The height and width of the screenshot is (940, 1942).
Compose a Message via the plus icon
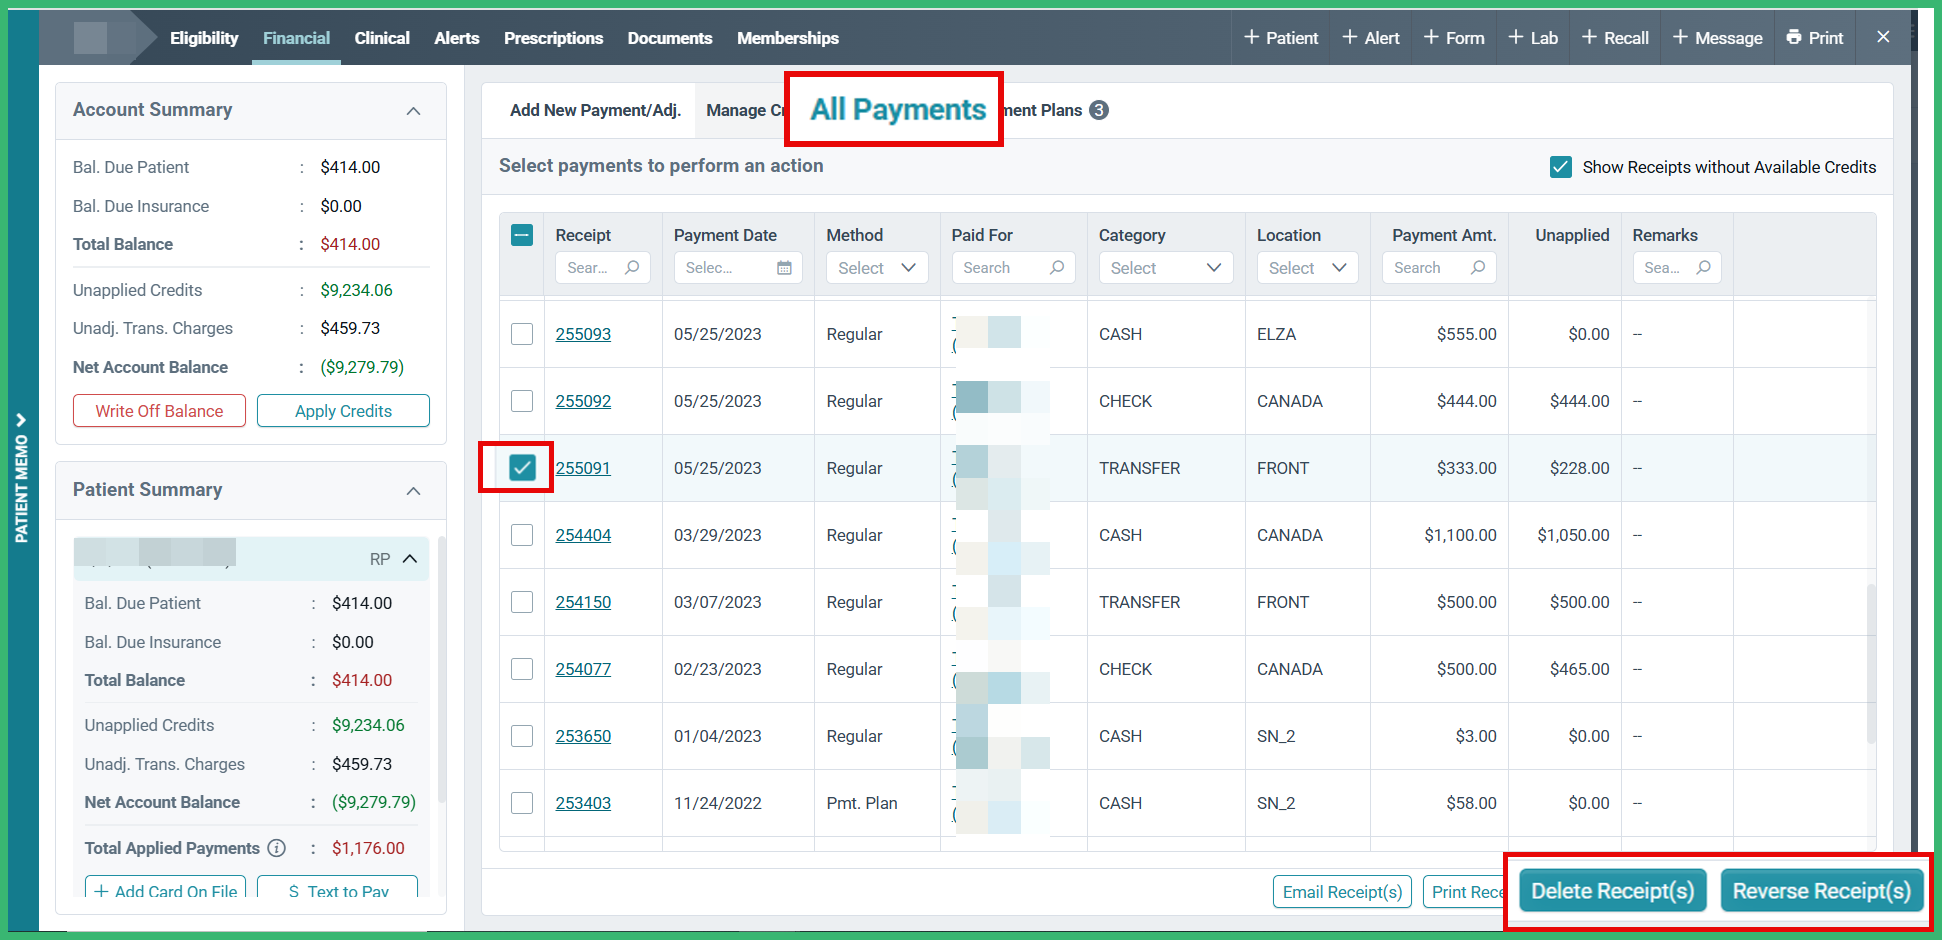(x=1717, y=37)
